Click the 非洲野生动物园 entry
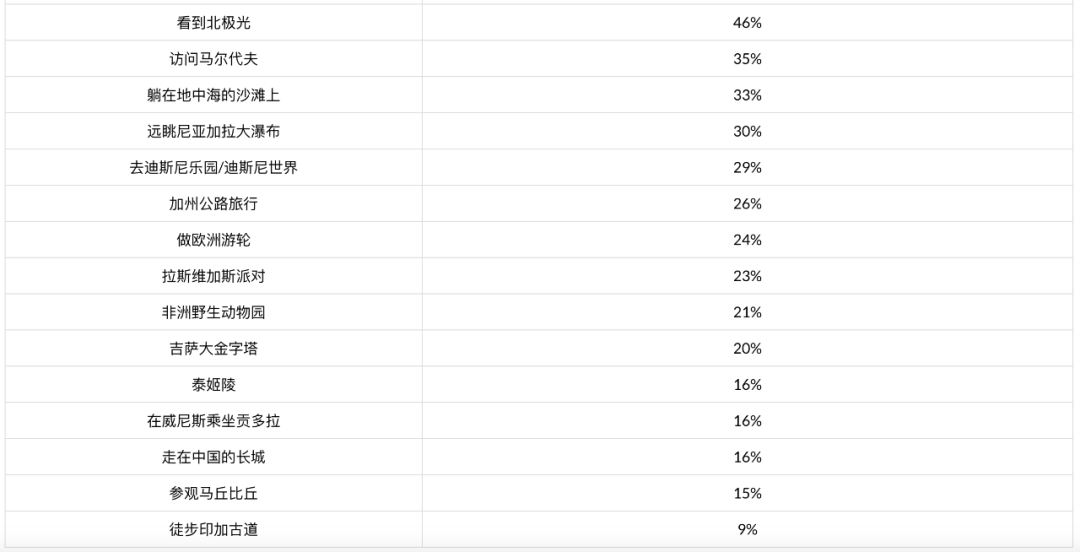This screenshot has width=1080, height=552. [214, 312]
